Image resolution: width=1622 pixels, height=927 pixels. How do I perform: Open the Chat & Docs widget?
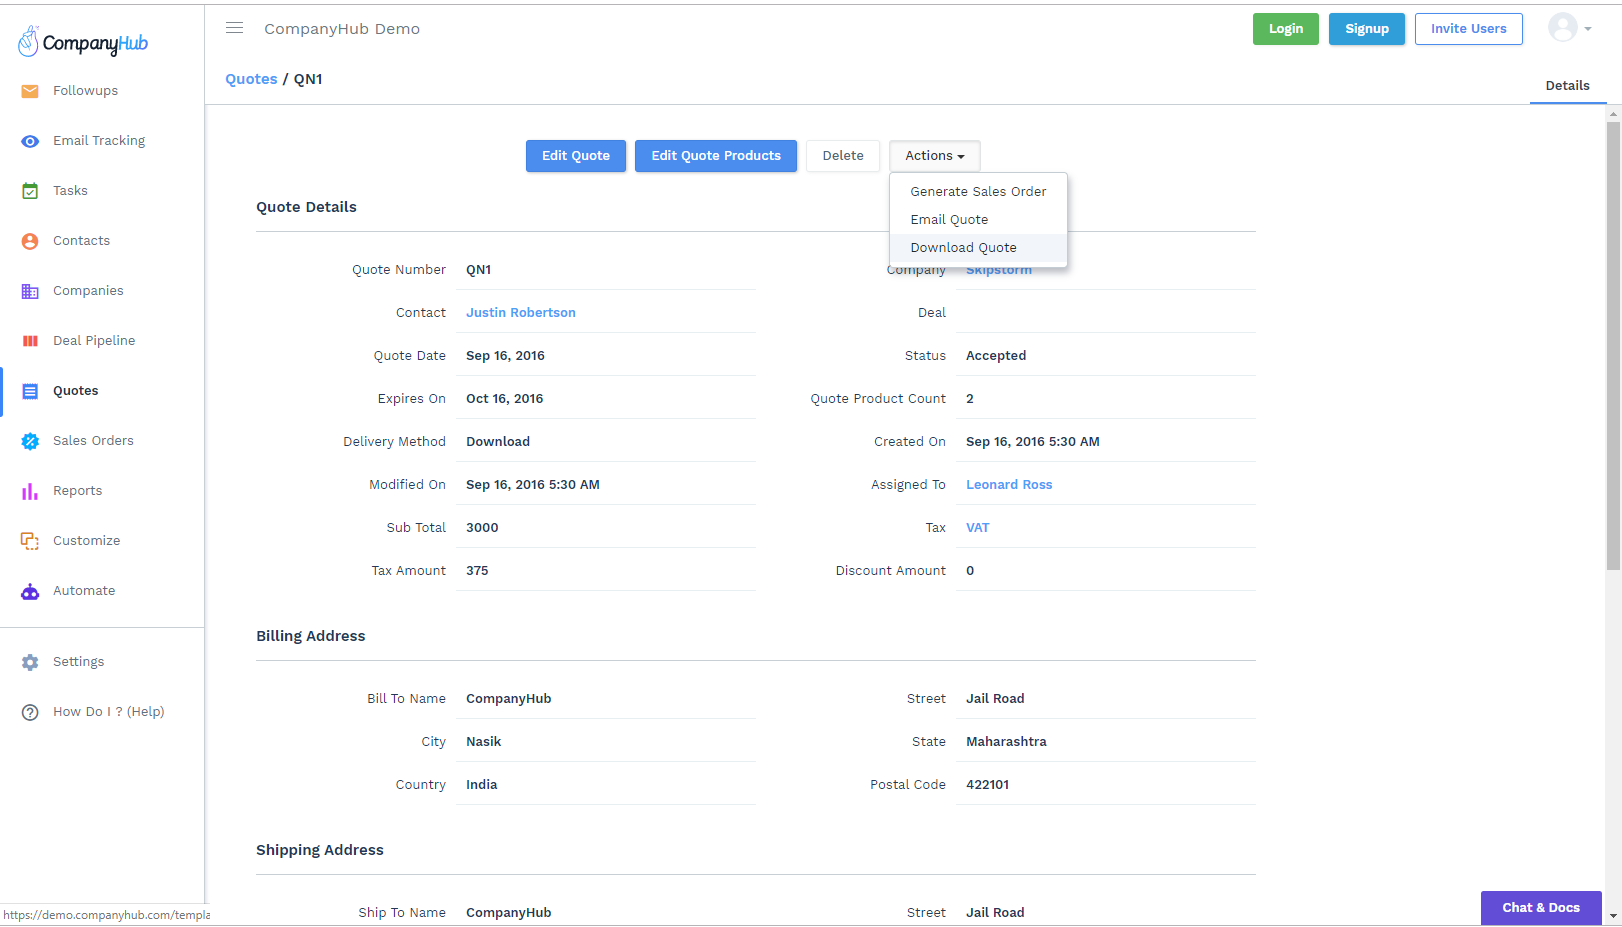pyautogui.click(x=1541, y=908)
